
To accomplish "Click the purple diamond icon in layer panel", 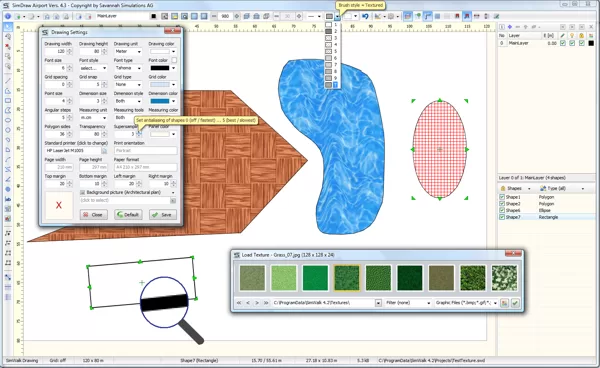I will [510, 27].
